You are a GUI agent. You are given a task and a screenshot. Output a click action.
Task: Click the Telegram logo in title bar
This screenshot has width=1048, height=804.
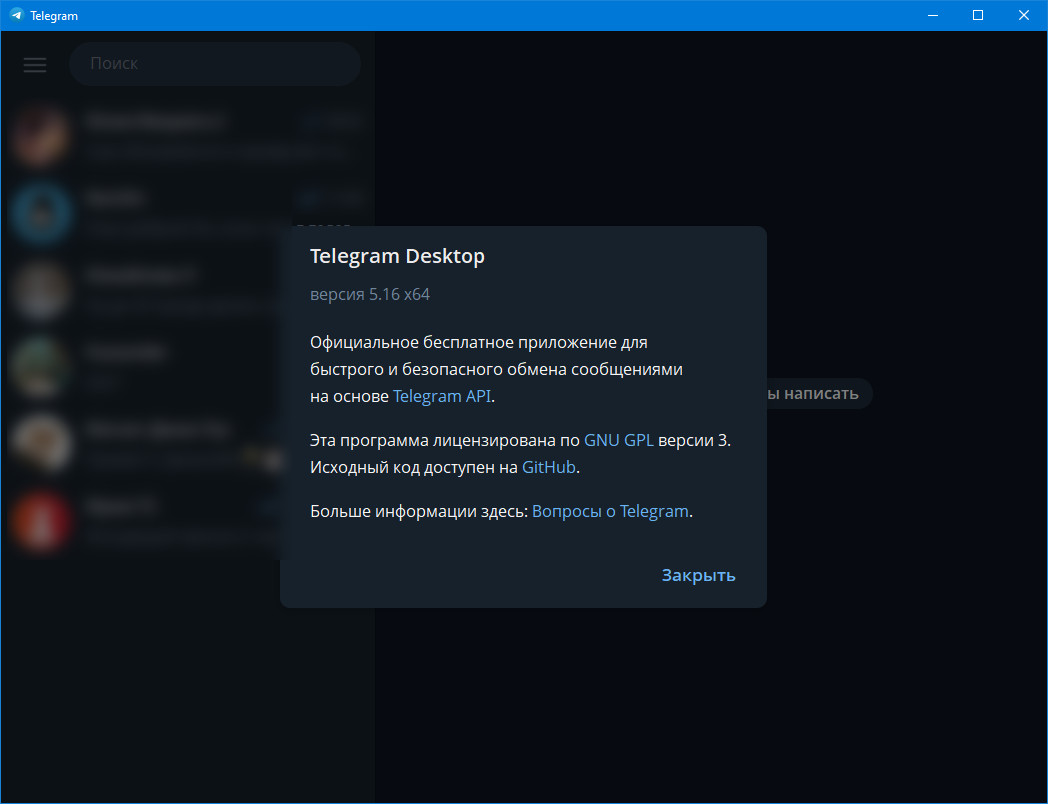pos(16,15)
